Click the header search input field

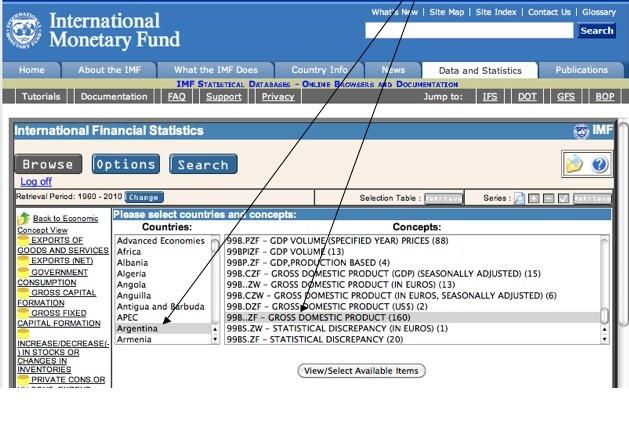[469, 30]
